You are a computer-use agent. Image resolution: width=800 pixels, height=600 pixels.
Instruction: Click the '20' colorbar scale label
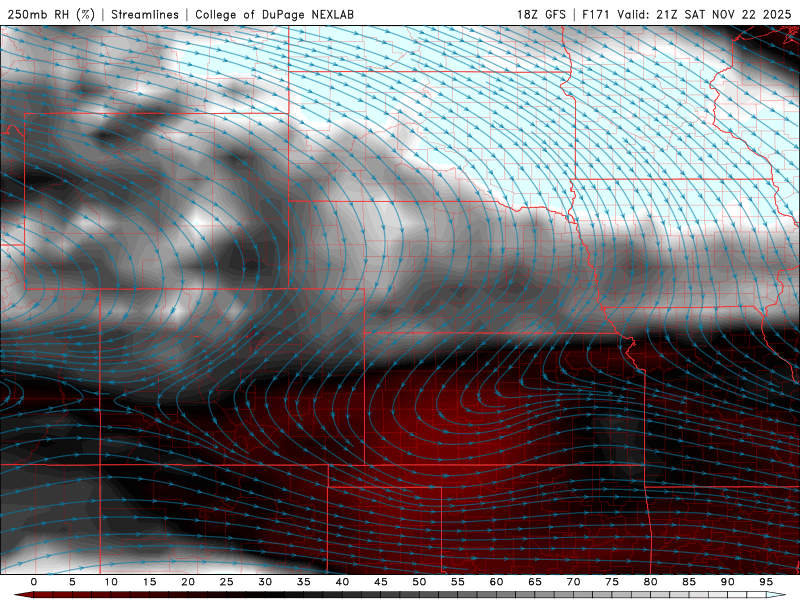[x=188, y=582]
